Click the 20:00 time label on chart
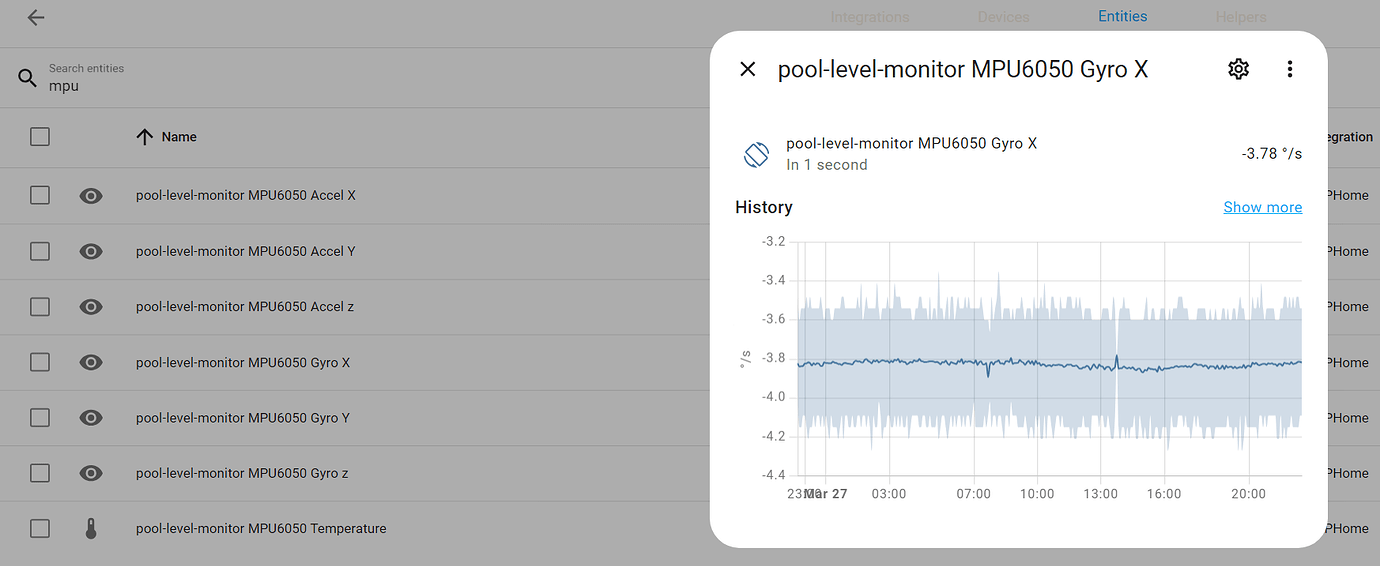 point(1248,494)
